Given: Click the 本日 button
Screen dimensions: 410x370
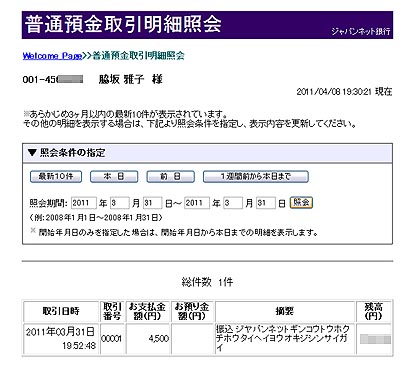Looking at the screenshot, I should point(114,177).
